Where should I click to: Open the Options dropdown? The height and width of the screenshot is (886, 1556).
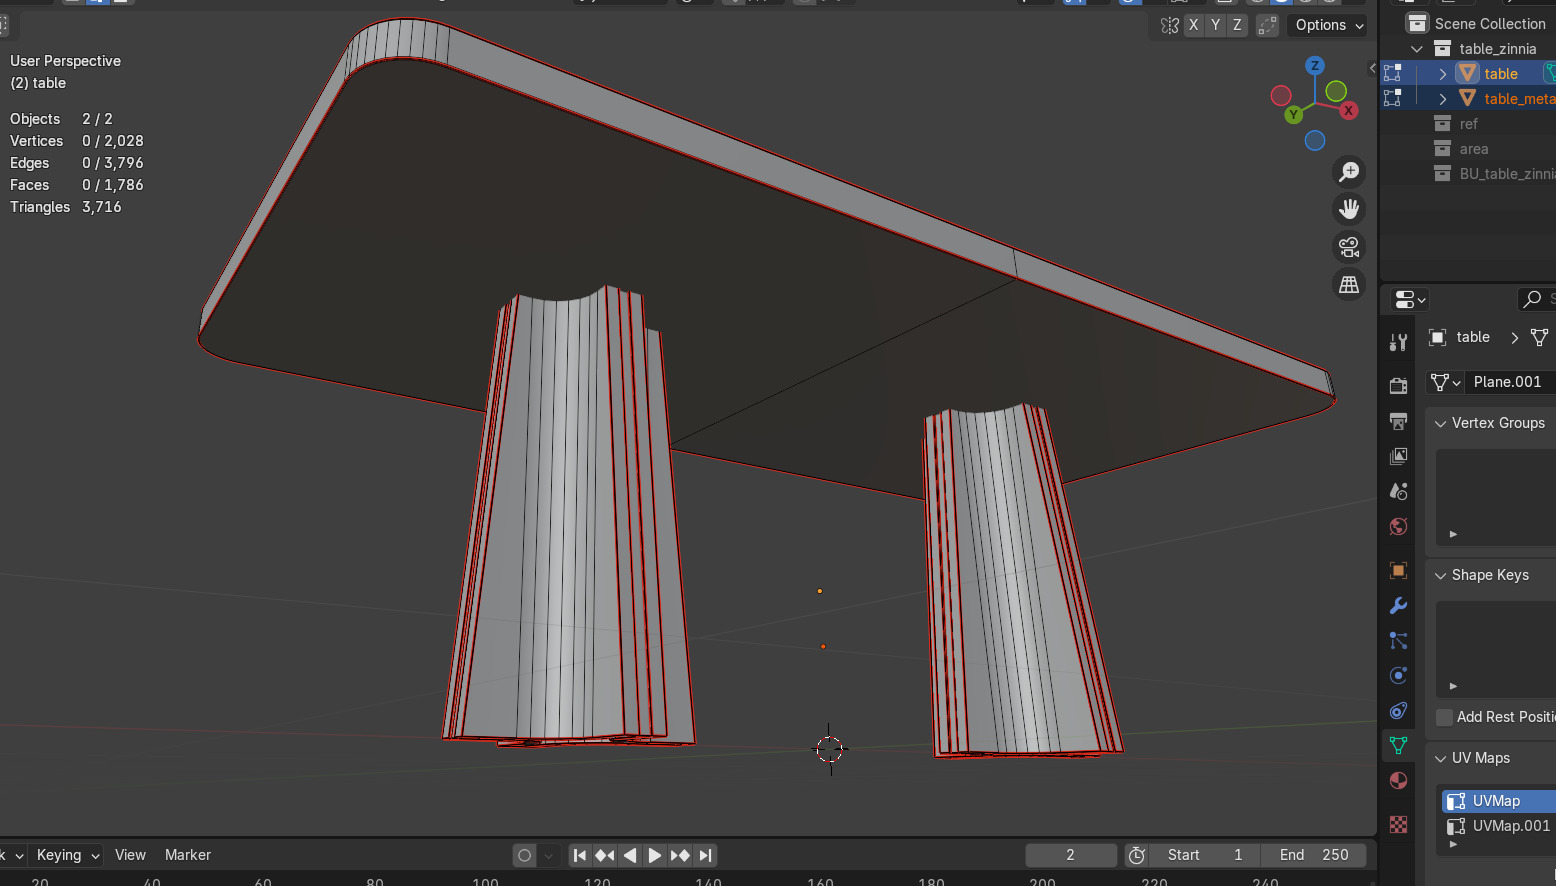pyautogui.click(x=1327, y=25)
